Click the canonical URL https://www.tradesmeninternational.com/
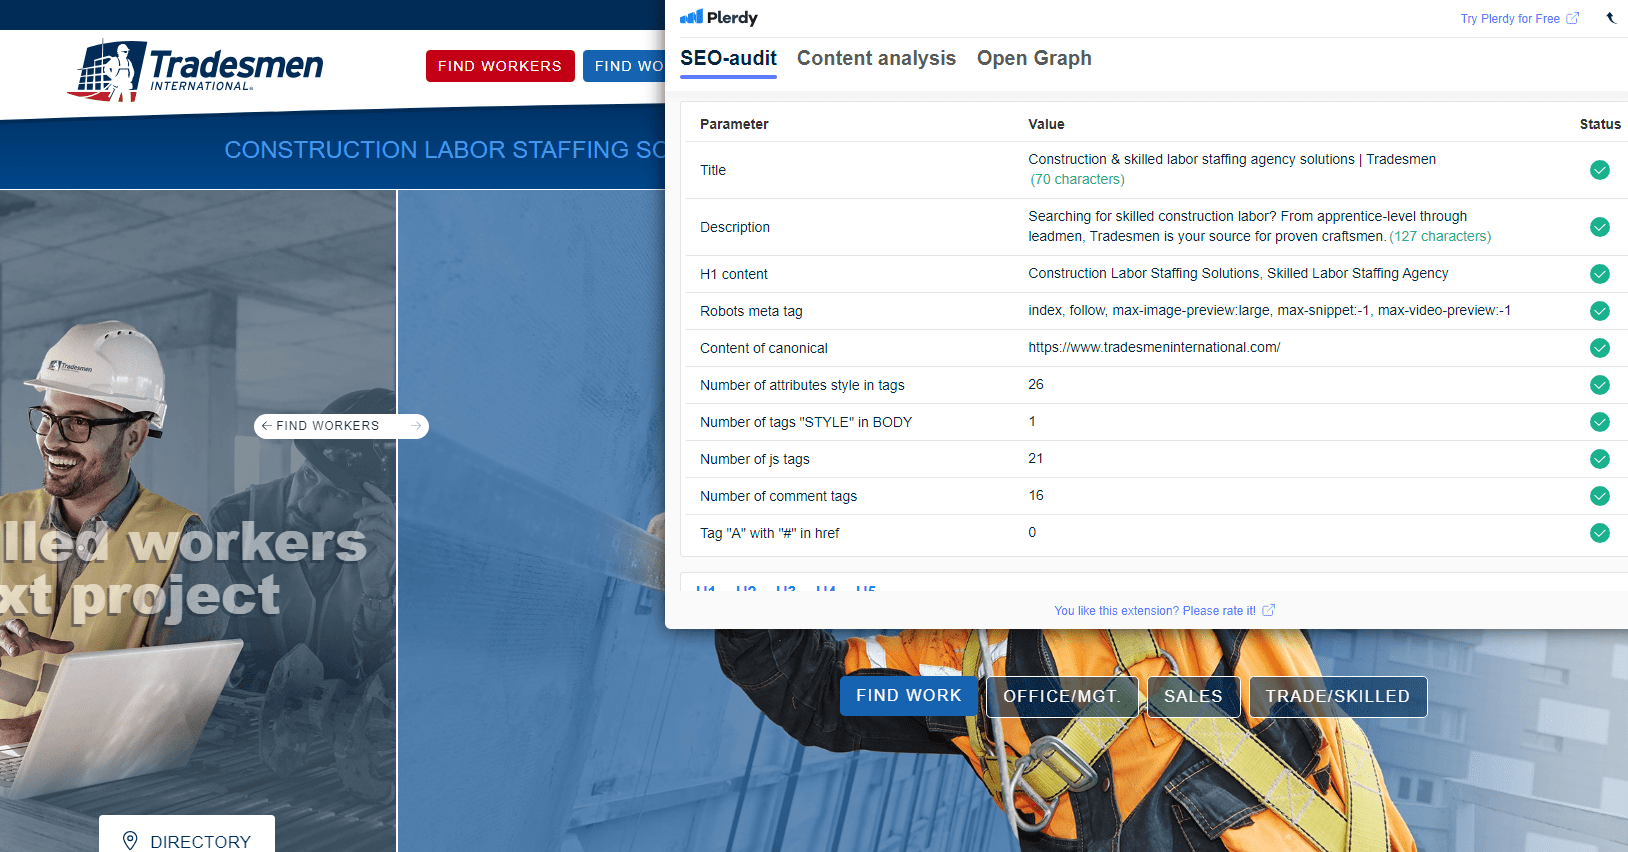1628x852 pixels. pyautogui.click(x=1154, y=347)
